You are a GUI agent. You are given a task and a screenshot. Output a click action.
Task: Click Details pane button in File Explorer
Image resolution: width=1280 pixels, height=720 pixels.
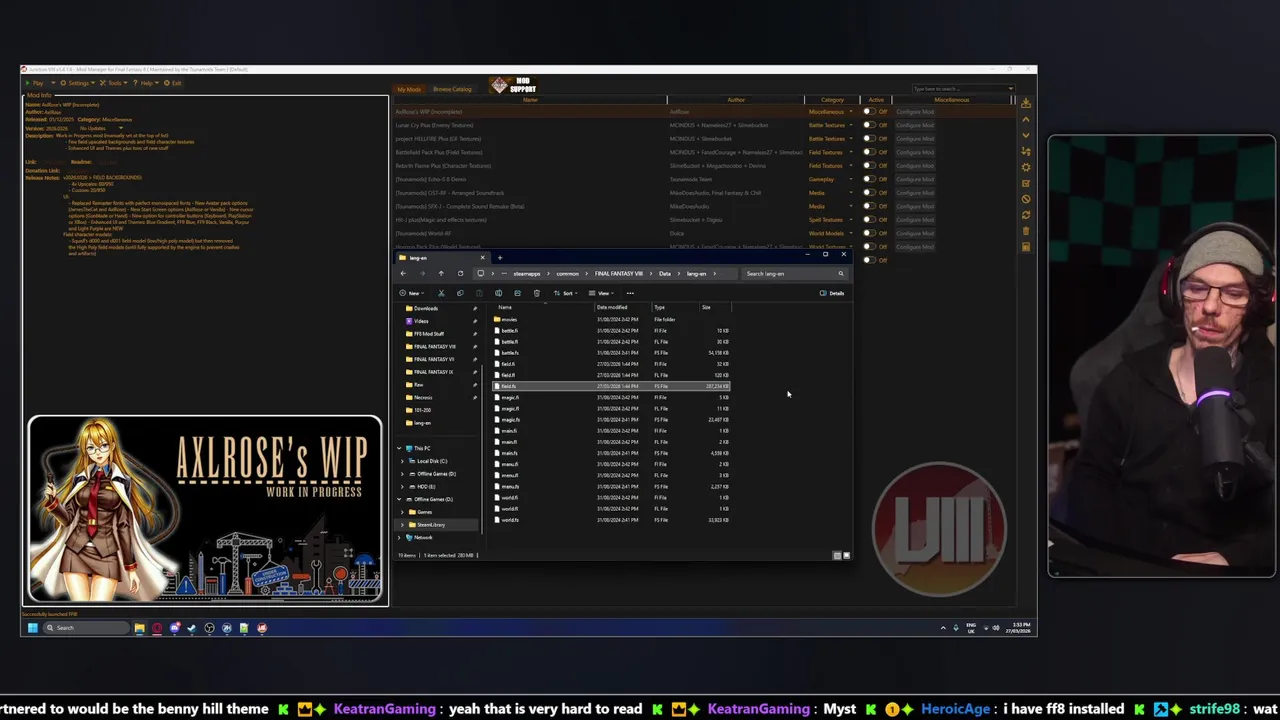click(x=832, y=293)
